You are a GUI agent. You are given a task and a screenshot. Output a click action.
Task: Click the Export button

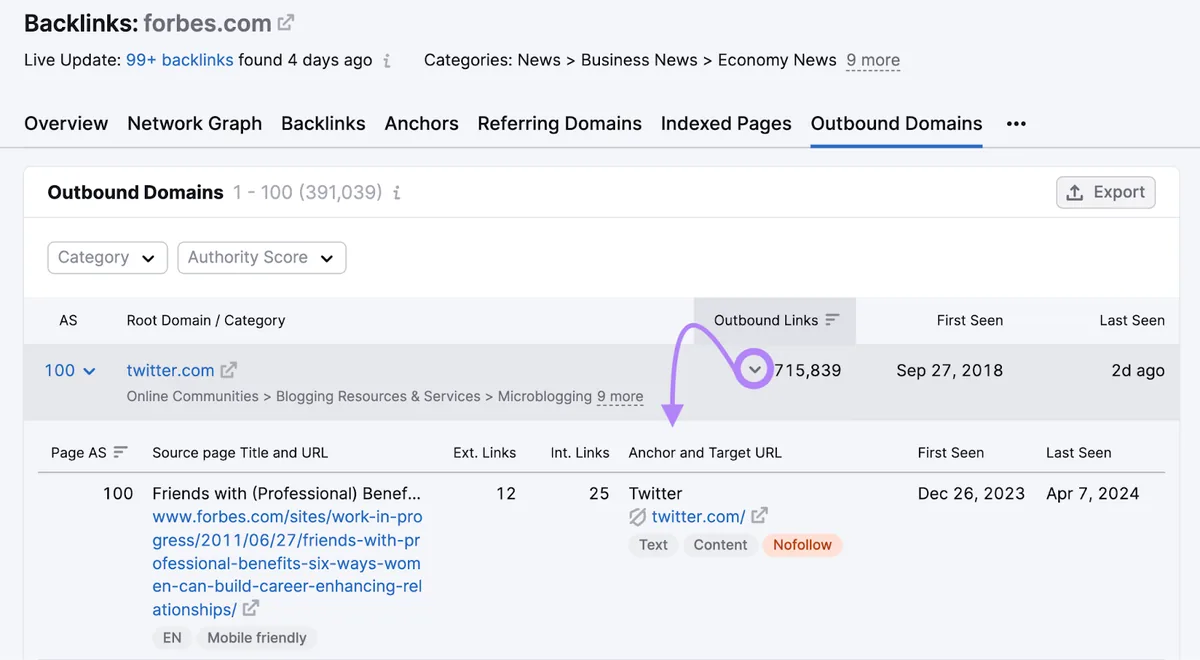[1106, 192]
